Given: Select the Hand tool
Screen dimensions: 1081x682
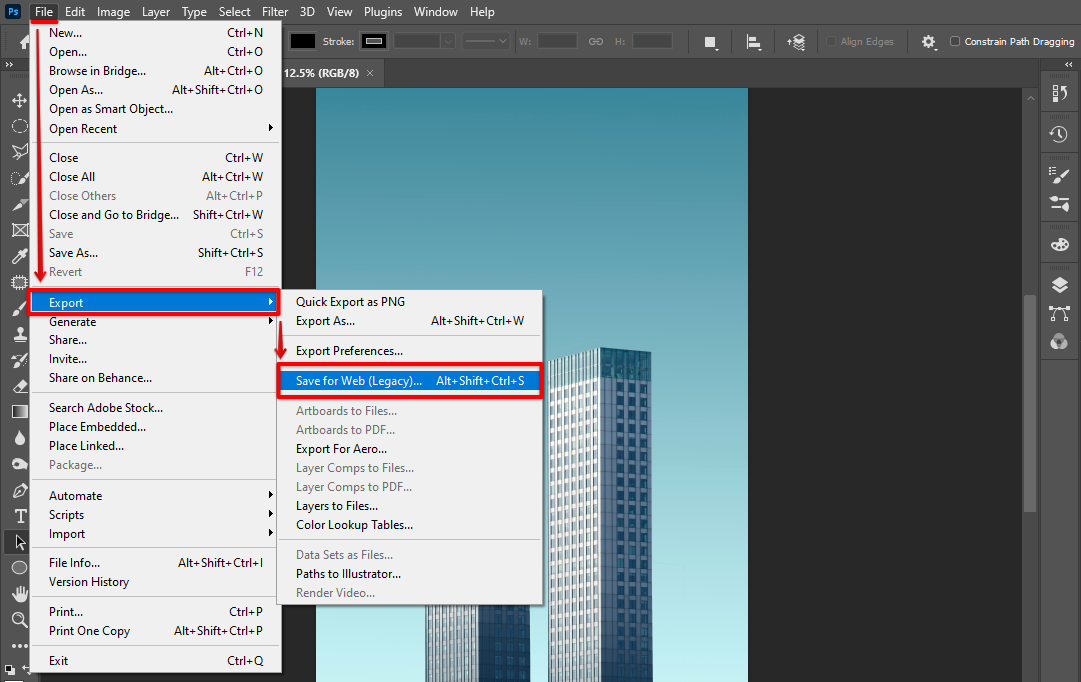Looking at the screenshot, I should [x=19, y=594].
